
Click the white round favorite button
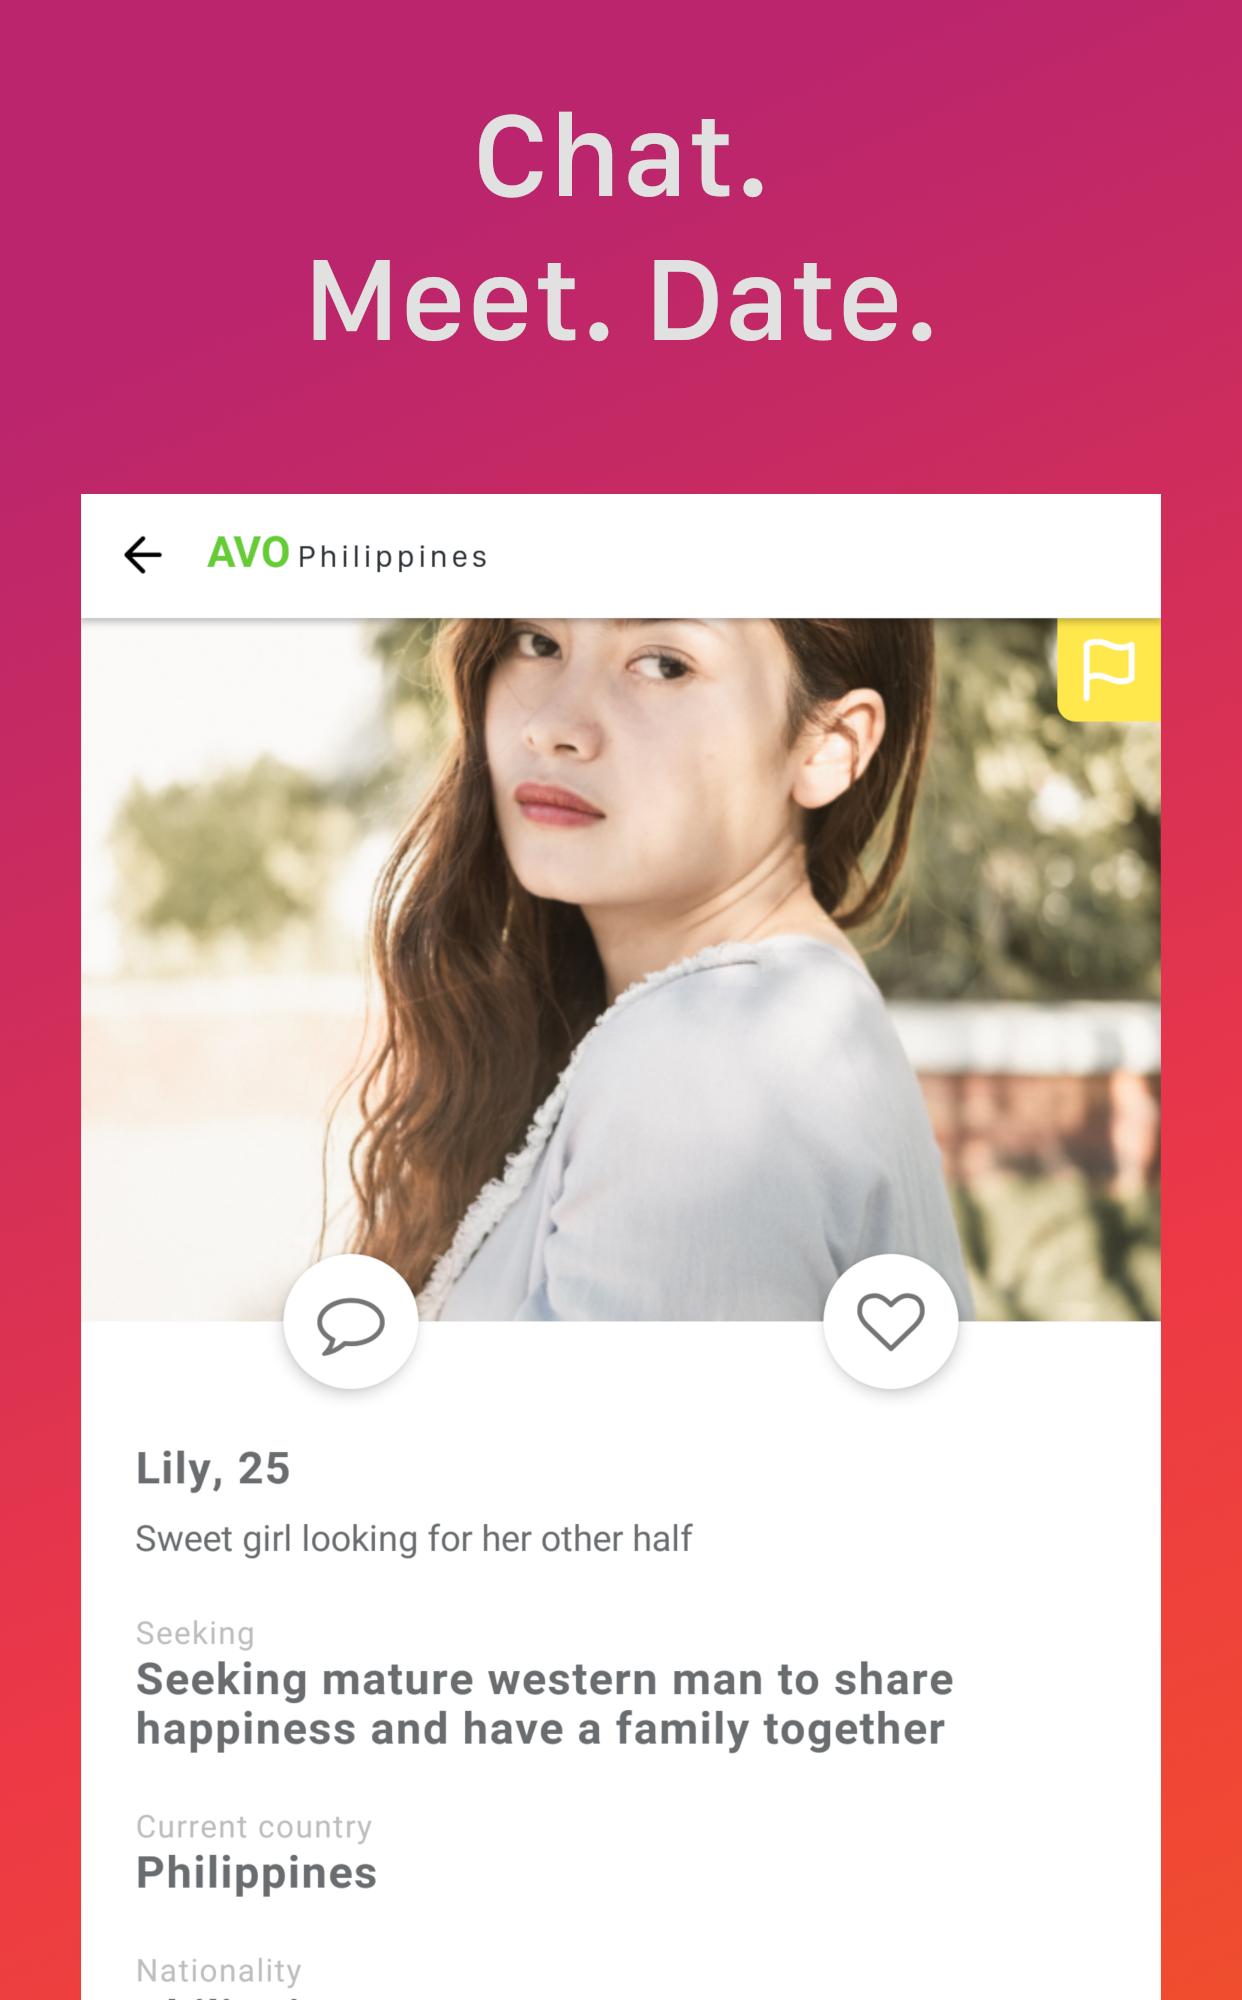(x=891, y=1321)
